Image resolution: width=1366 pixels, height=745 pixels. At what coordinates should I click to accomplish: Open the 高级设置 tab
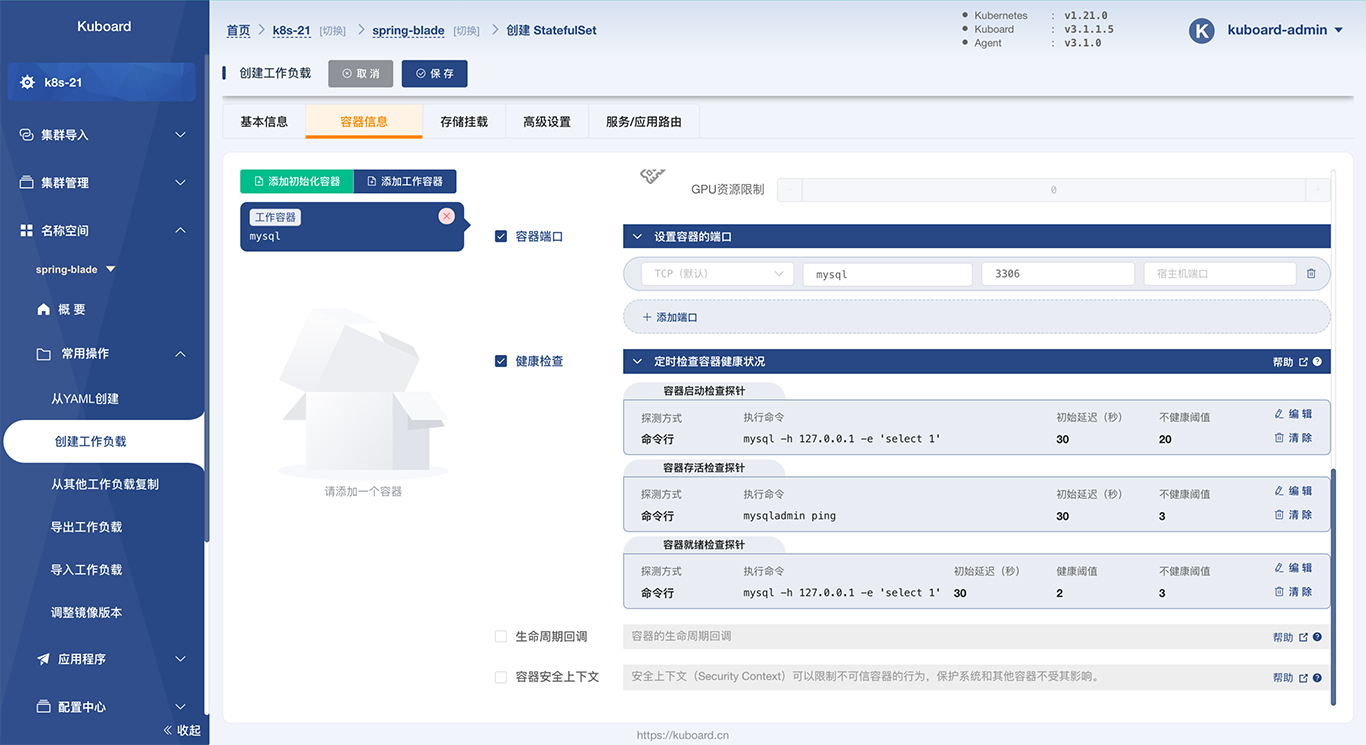point(546,121)
